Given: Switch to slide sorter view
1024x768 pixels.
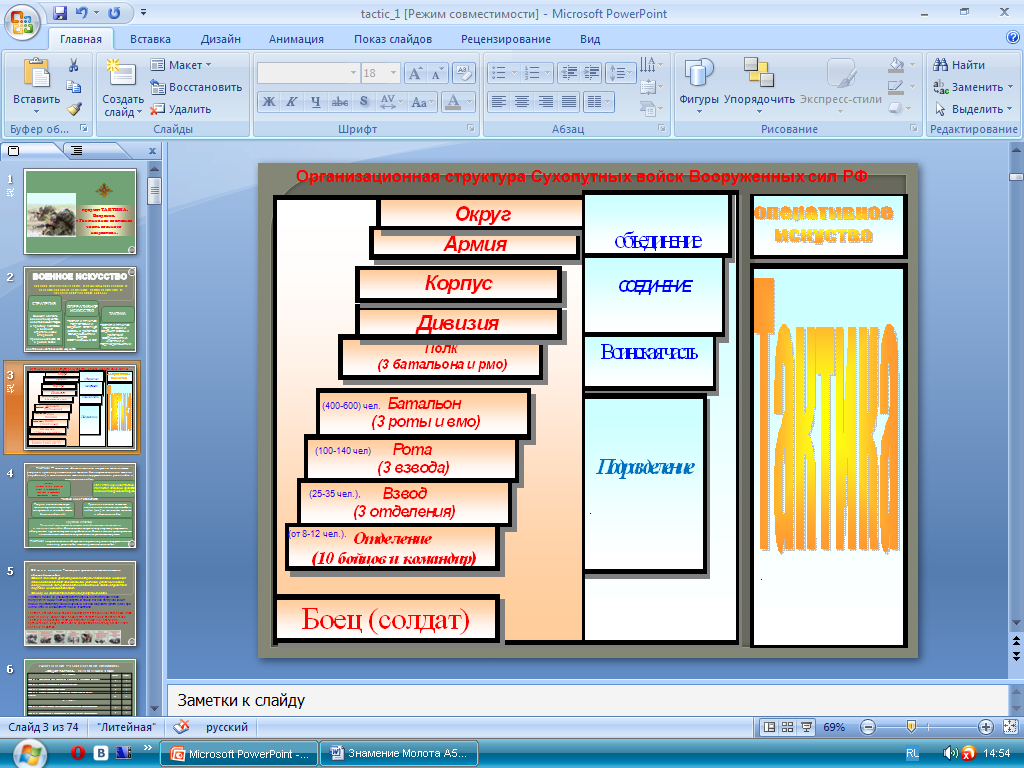Looking at the screenshot, I should [x=788, y=727].
